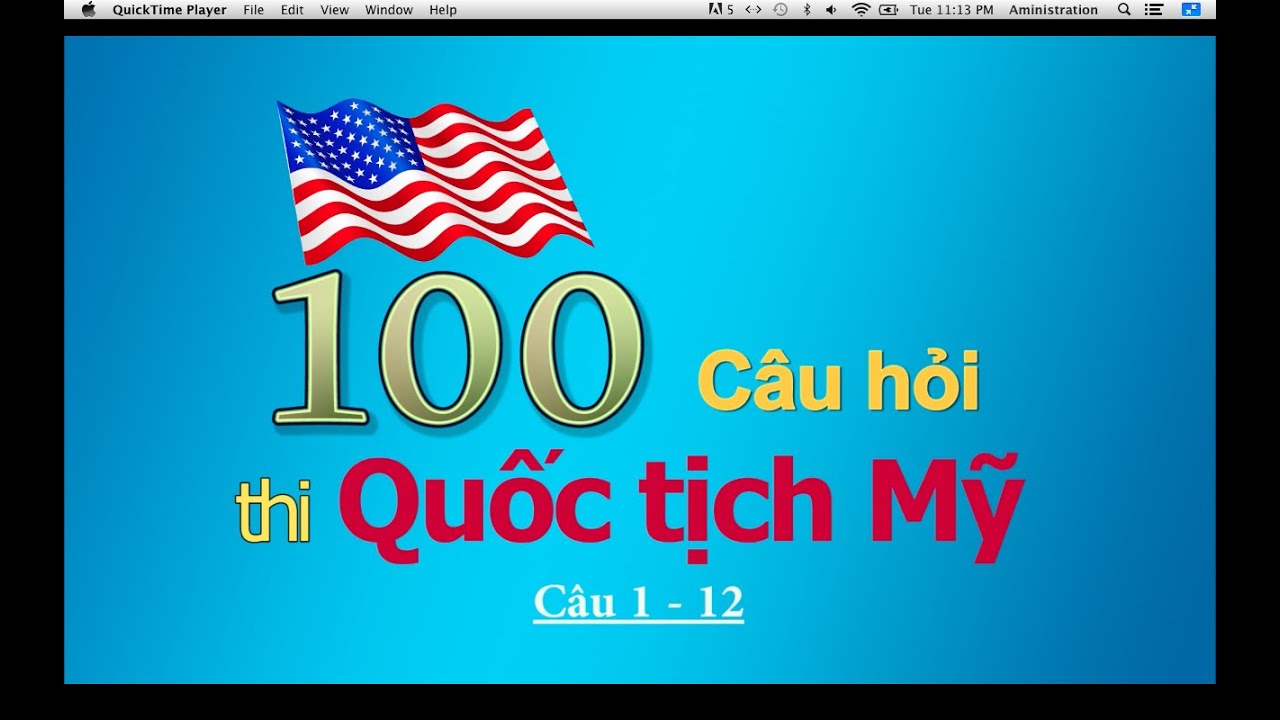Open the QuickTime Player application menu

[169, 10]
